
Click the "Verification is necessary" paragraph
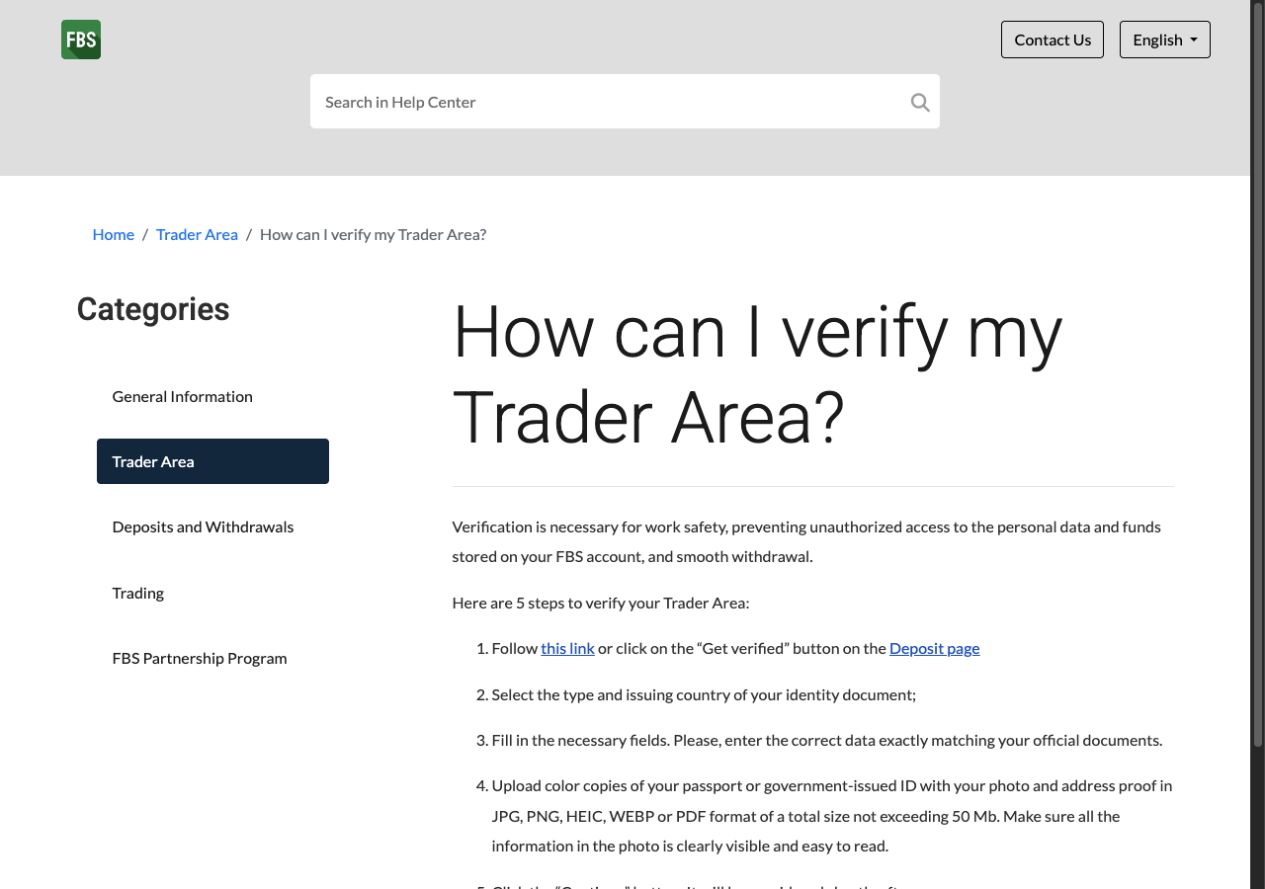click(806, 541)
